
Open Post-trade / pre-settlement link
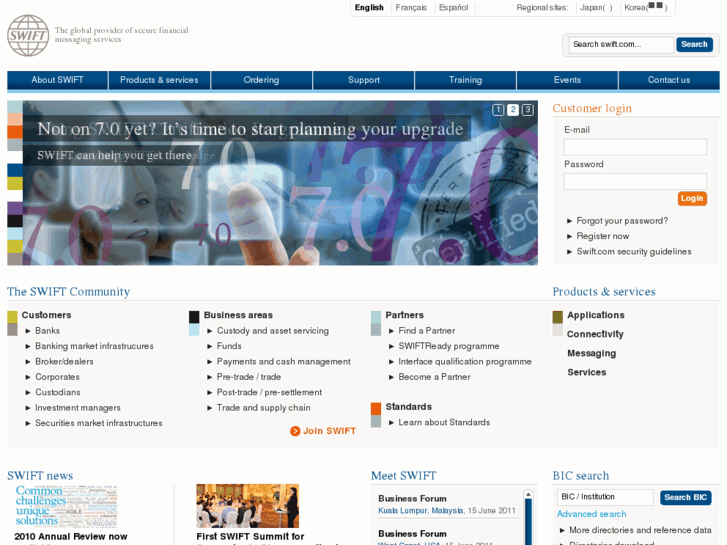coord(269,392)
